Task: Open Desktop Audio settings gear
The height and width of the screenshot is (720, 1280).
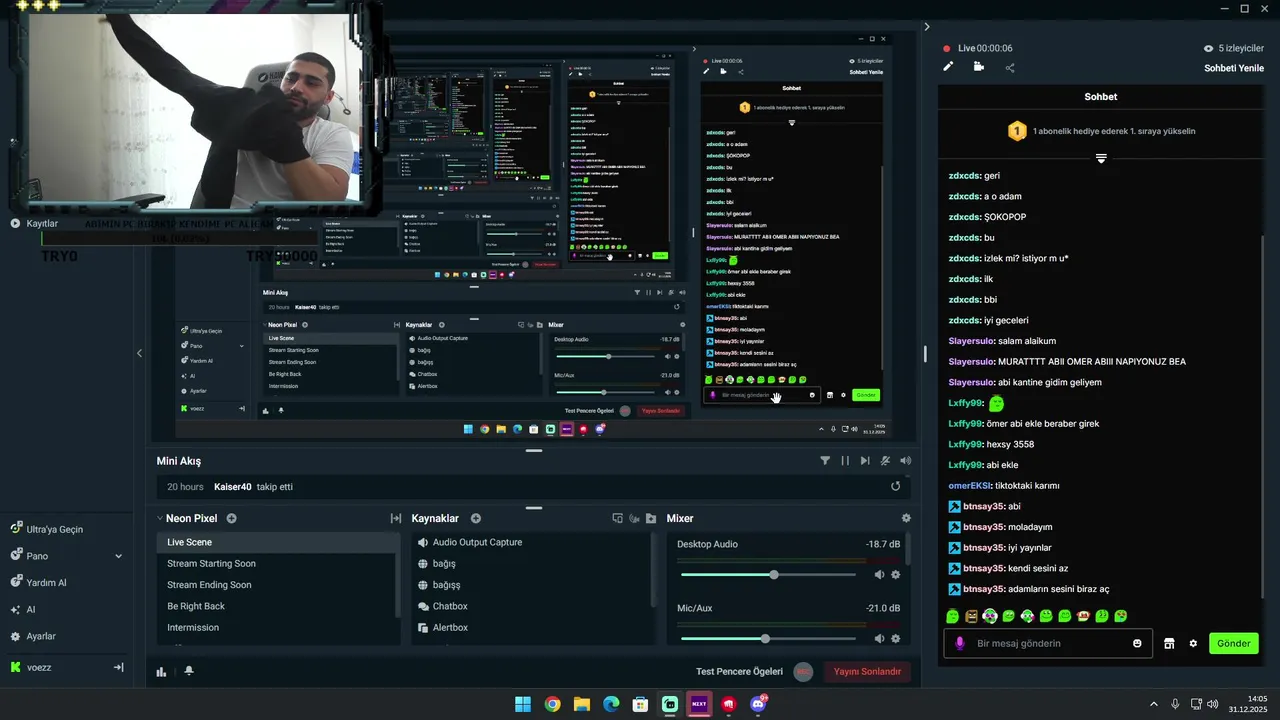Action: point(895,575)
